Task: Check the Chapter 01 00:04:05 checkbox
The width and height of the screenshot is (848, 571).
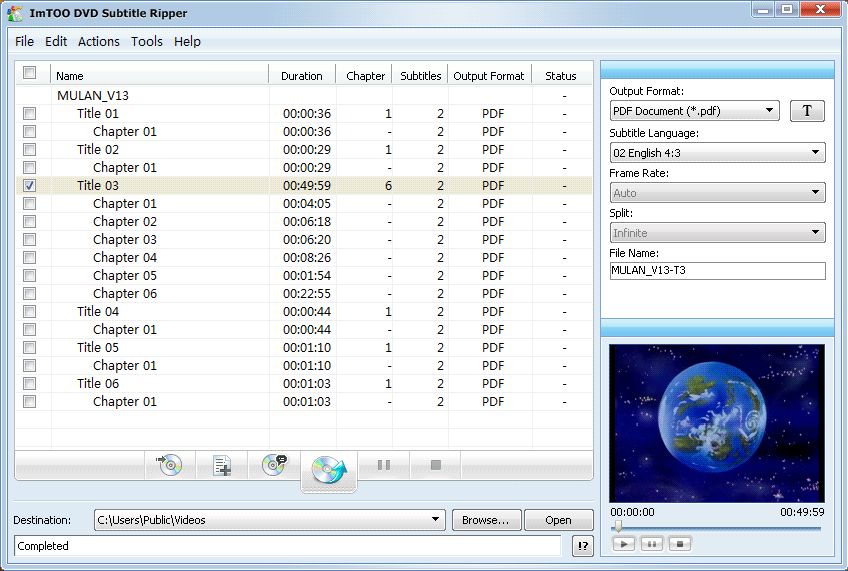Action: click(x=29, y=203)
